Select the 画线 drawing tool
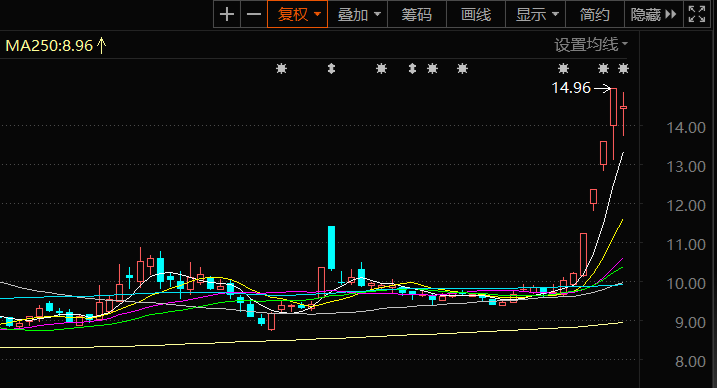This screenshot has width=717, height=388. pyautogui.click(x=476, y=15)
